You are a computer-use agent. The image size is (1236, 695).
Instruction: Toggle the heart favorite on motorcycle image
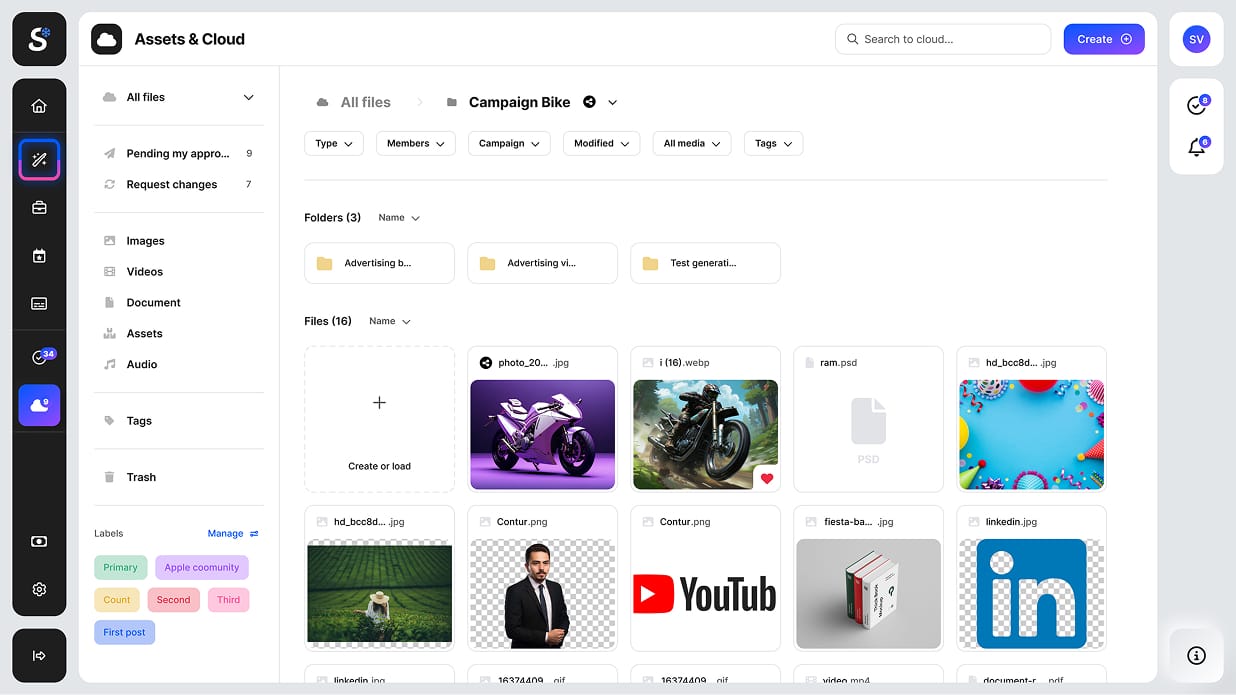(x=767, y=478)
